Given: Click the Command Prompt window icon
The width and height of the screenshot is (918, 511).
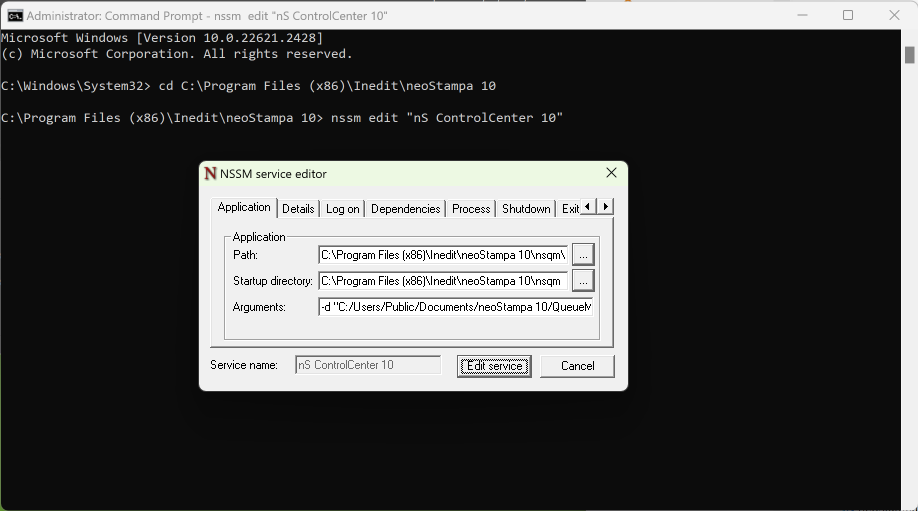Looking at the screenshot, I should pyautogui.click(x=15, y=16).
